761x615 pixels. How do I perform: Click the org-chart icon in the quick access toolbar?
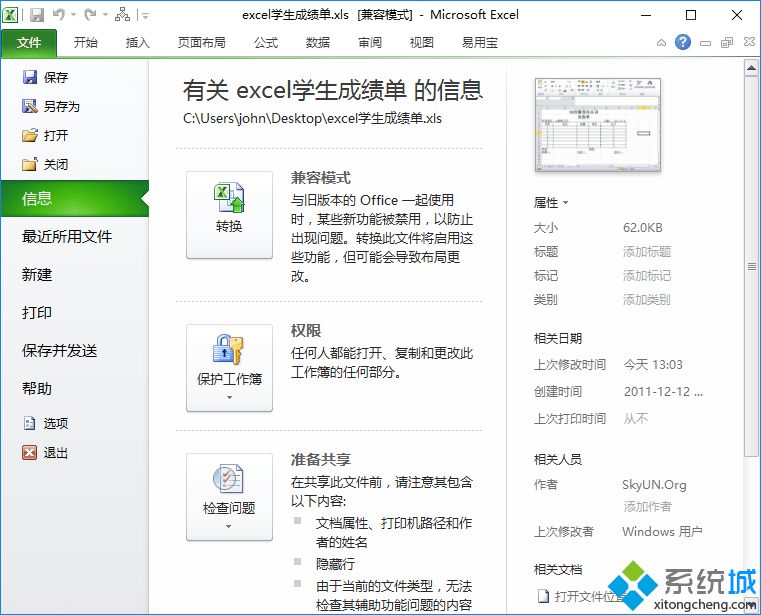click(122, 15)
